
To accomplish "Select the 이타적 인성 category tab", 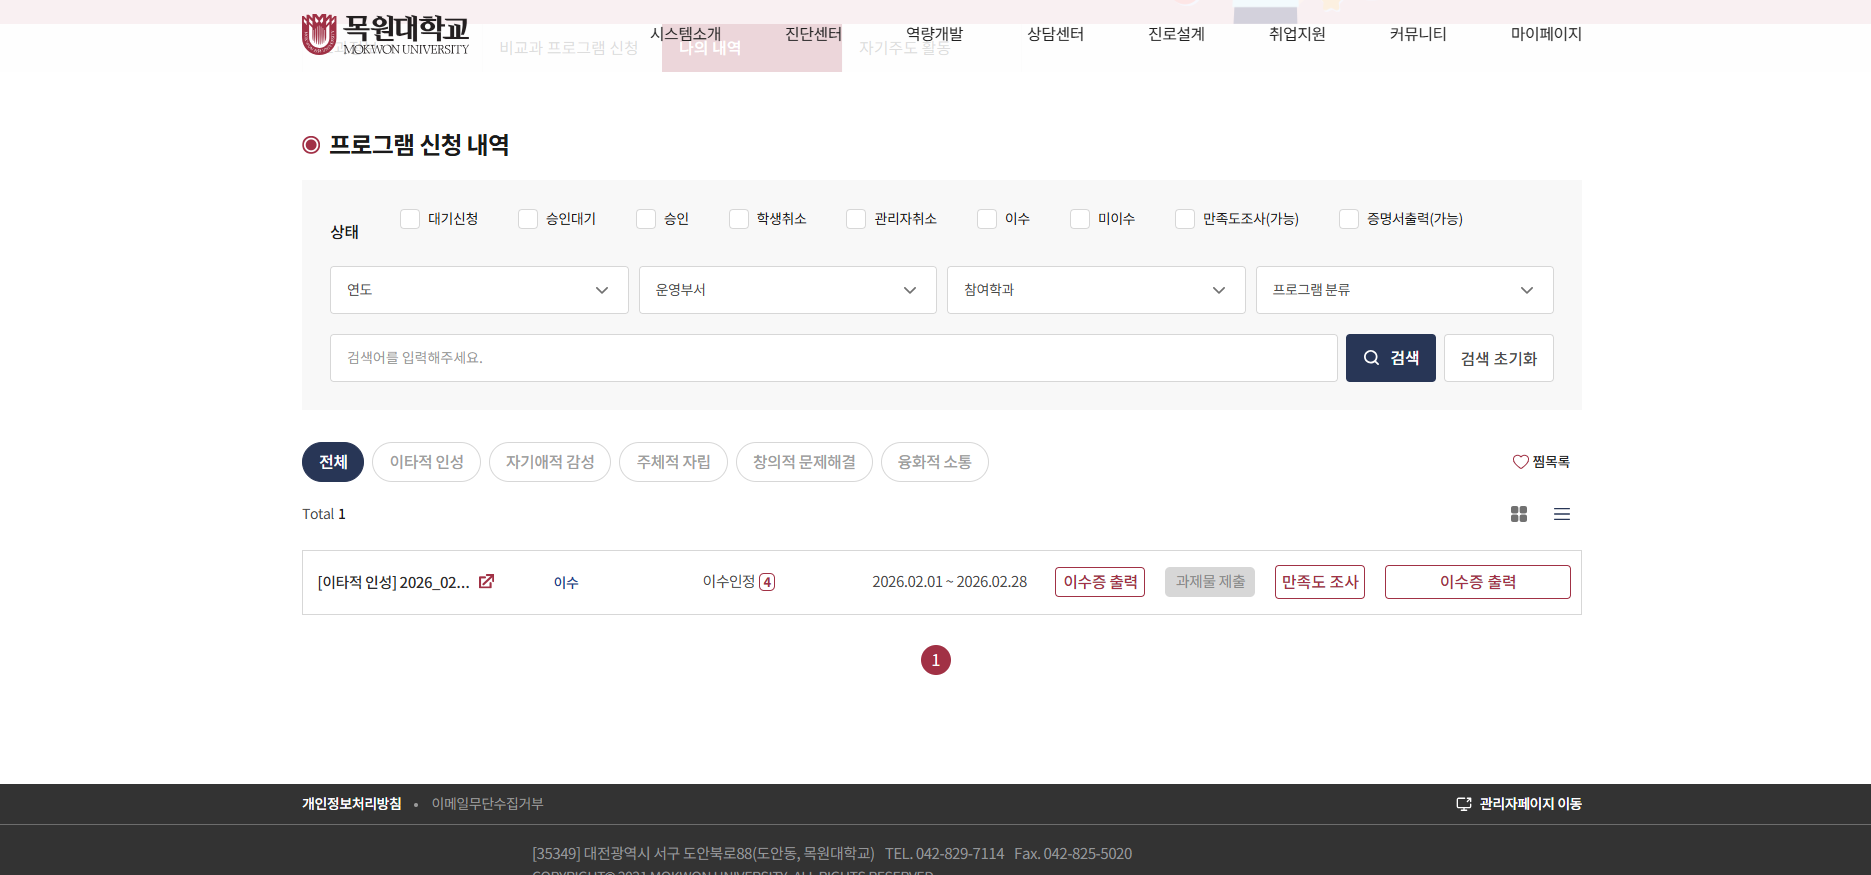I will (x=426, y=462).
